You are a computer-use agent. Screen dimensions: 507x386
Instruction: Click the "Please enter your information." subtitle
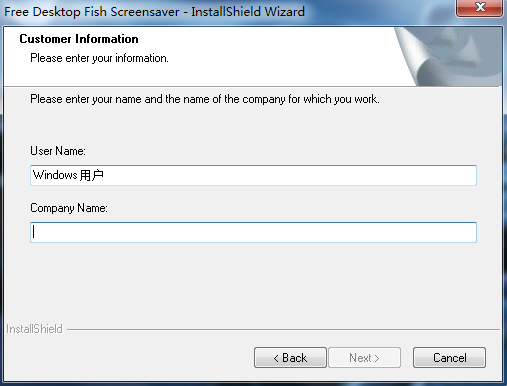click(x=99, y=58)
